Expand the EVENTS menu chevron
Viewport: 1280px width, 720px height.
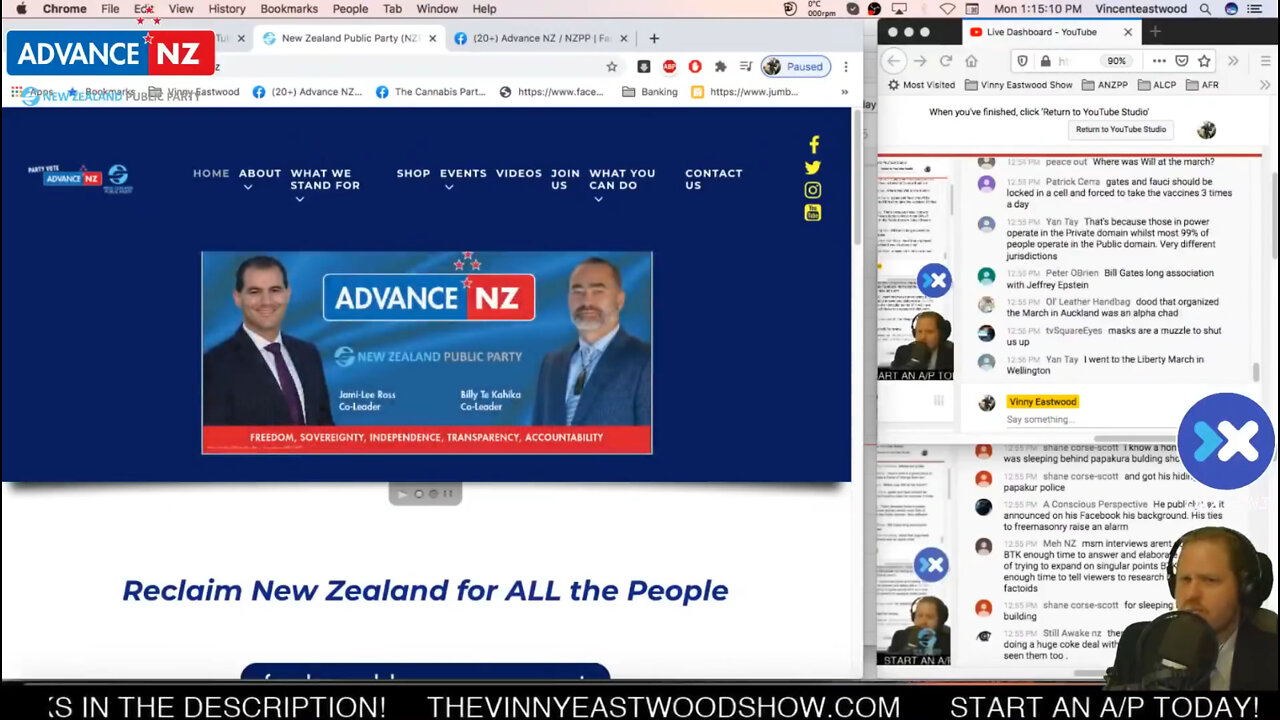click(x=449, y=187)
